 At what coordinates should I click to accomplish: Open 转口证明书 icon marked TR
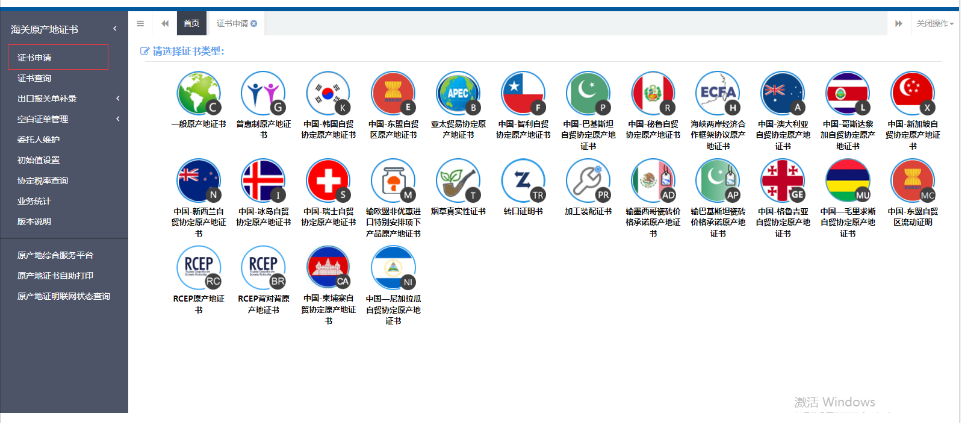coord(523,180)
